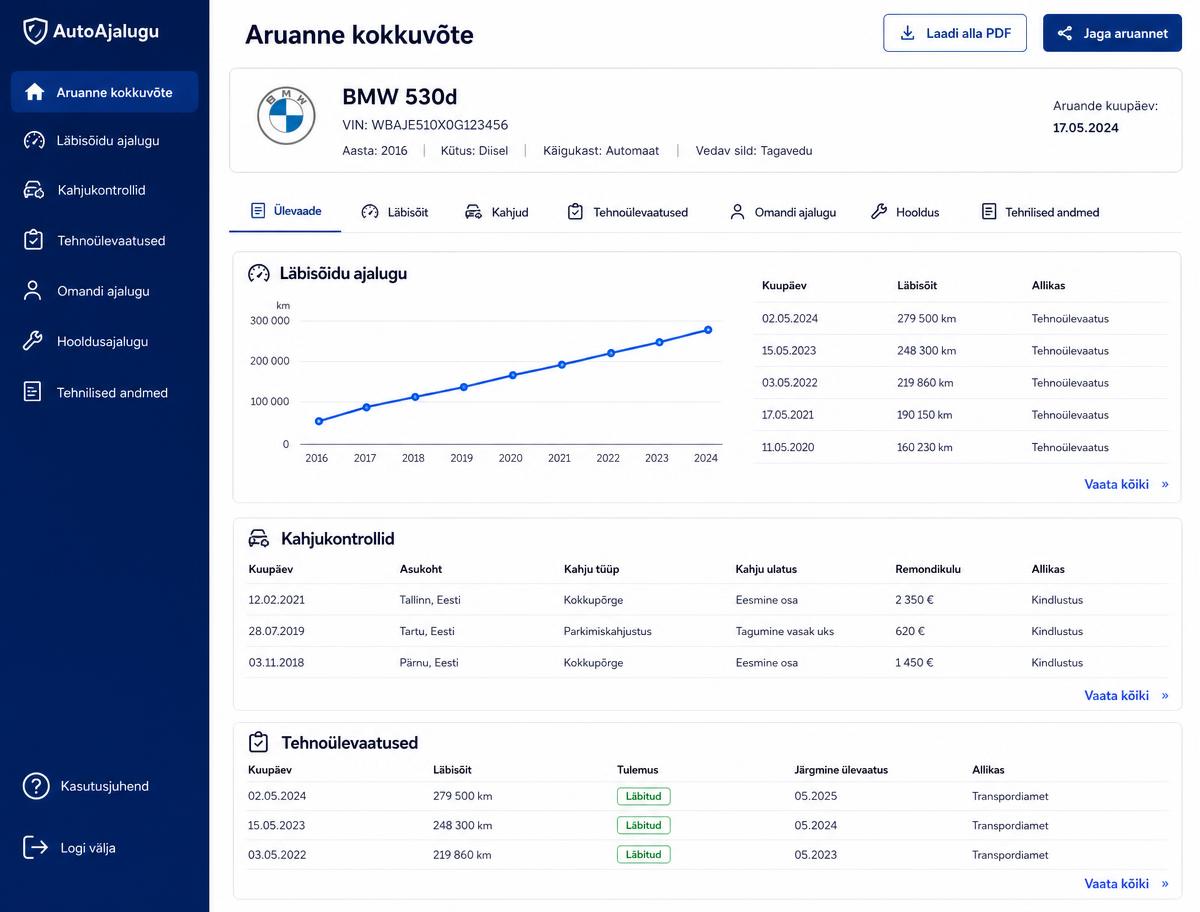Open Hooldusajalugu in the sidebar

click(x=105, y=341)
